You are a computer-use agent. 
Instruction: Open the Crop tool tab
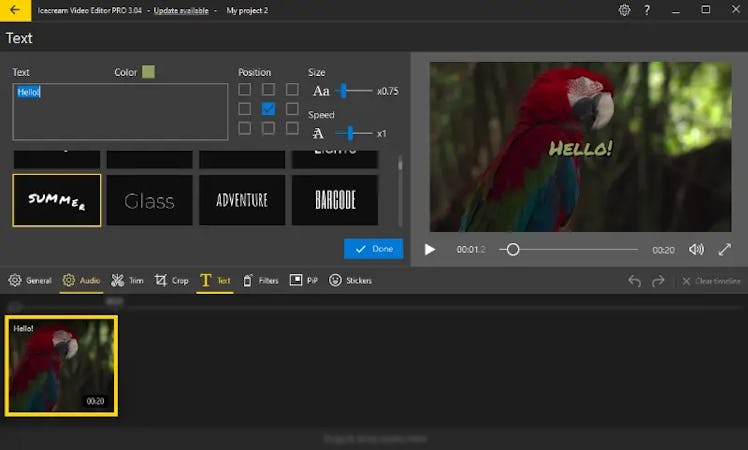pyautogui.click(x=172, y=281)
